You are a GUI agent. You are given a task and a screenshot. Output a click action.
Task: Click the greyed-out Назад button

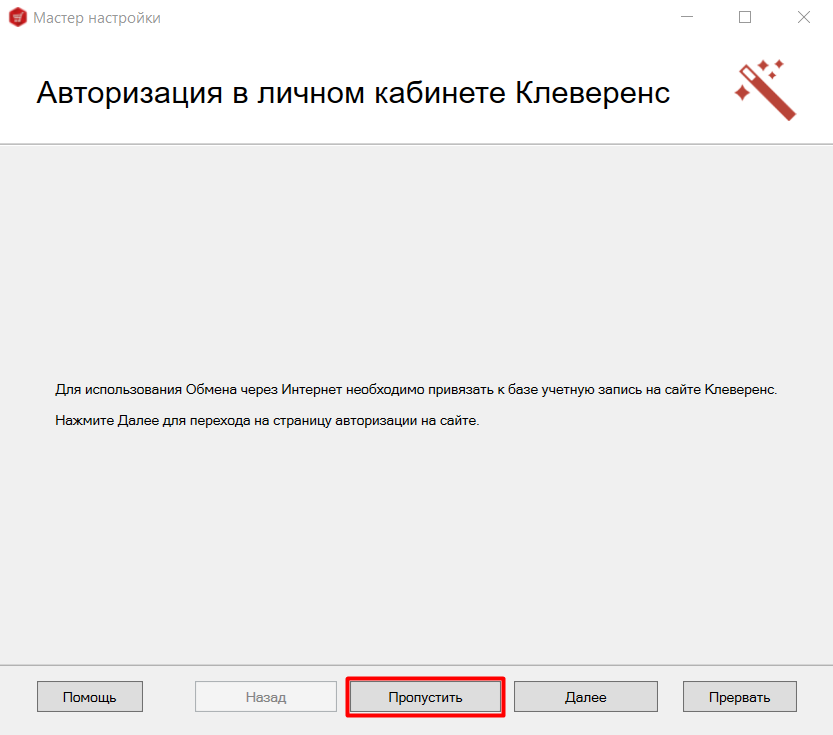(x=266, y=697)
